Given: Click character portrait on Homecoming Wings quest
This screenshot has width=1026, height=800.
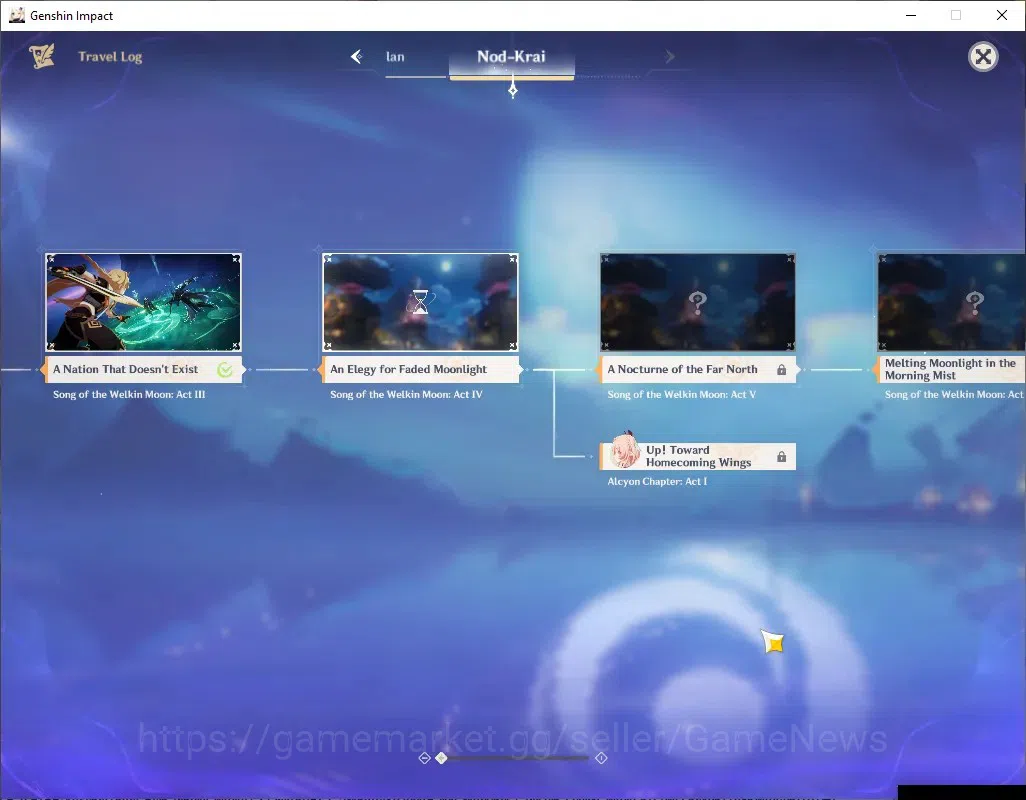Looking at the screenshot, I should coord(624,451).
